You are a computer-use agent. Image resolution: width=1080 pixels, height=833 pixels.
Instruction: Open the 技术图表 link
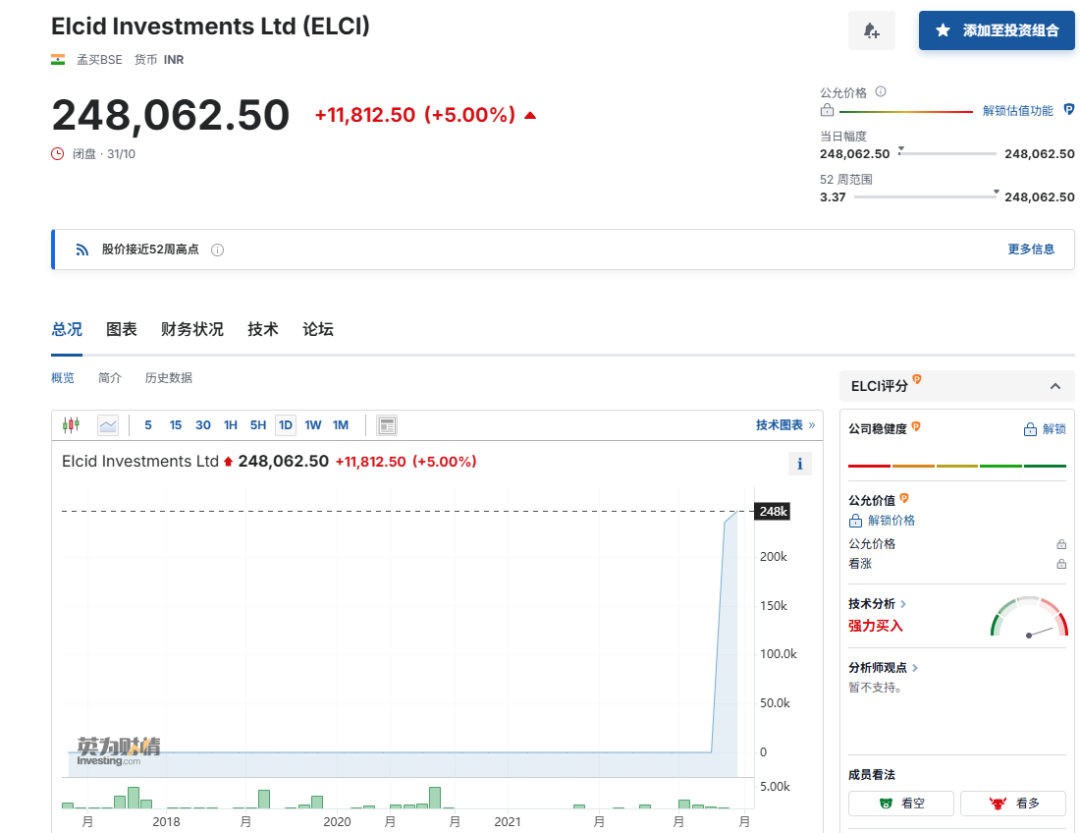(x=785, y=425)
